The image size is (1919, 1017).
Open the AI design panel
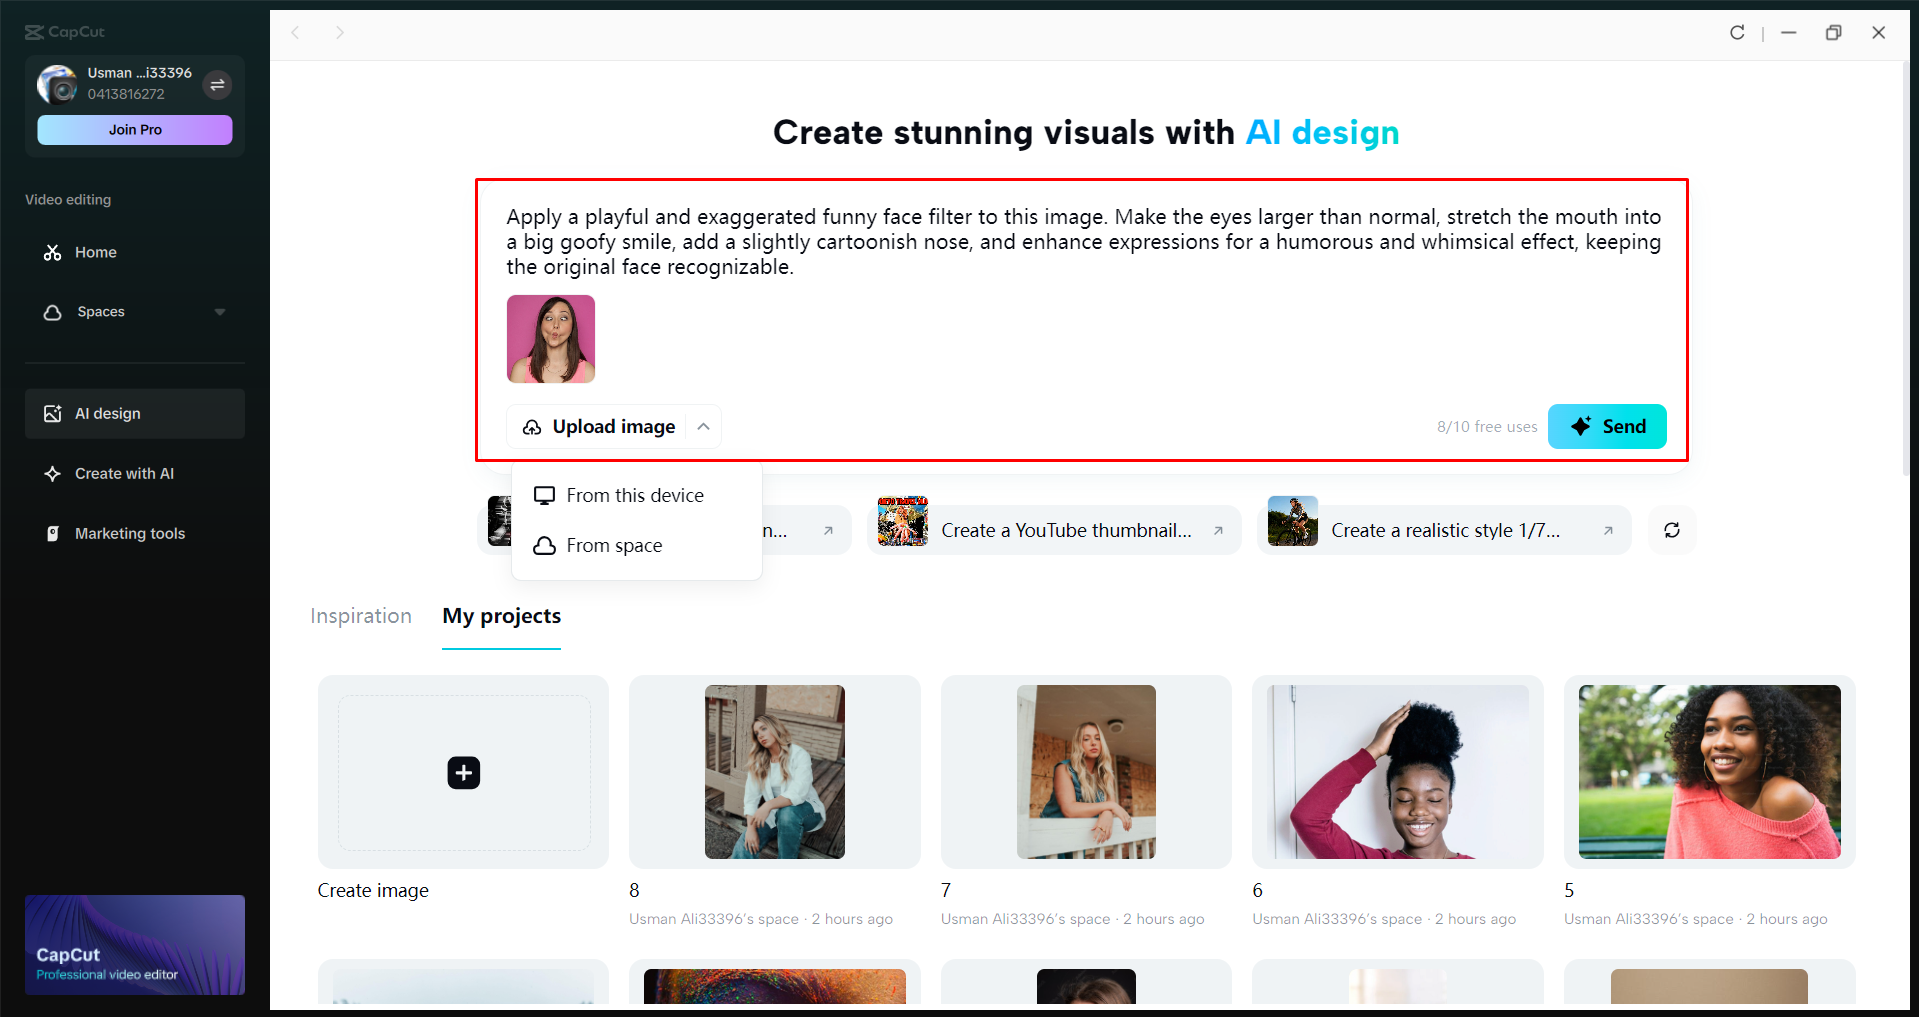tap(107, 413)
